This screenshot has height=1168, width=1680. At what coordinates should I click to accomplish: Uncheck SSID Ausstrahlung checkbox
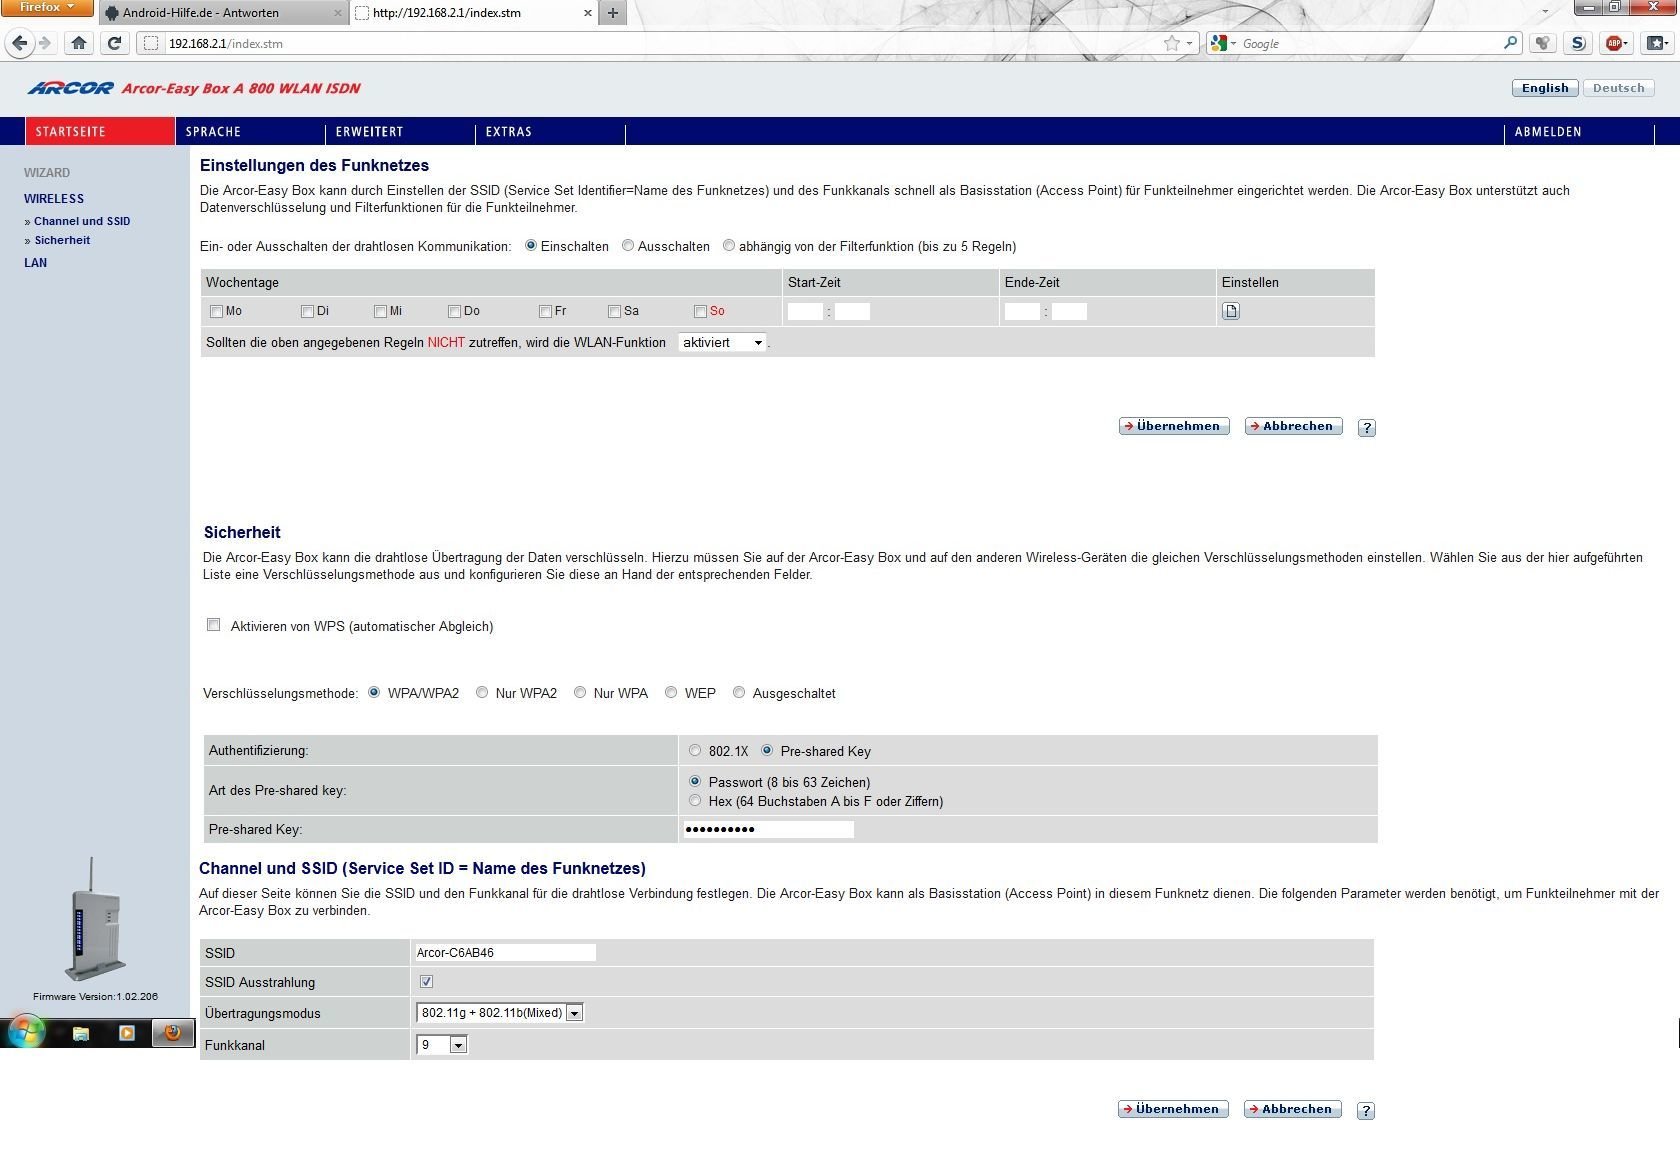tap(426, 982)
